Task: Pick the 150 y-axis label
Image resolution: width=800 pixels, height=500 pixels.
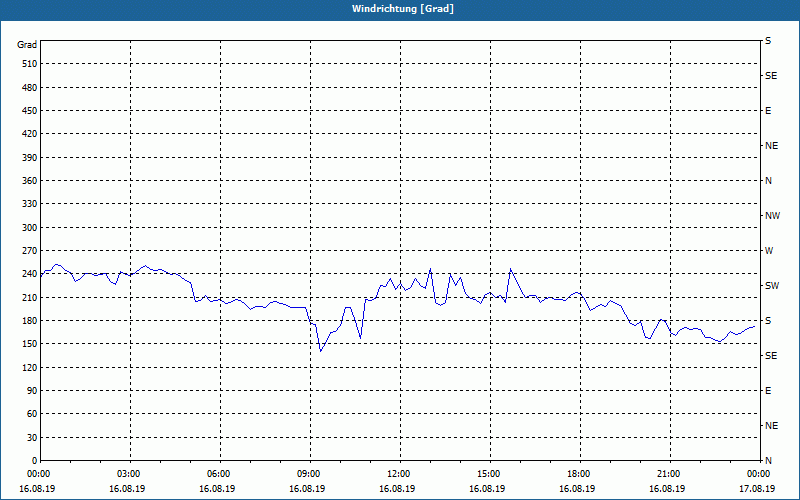Action: pyautogui.click(x=30, y=344)
